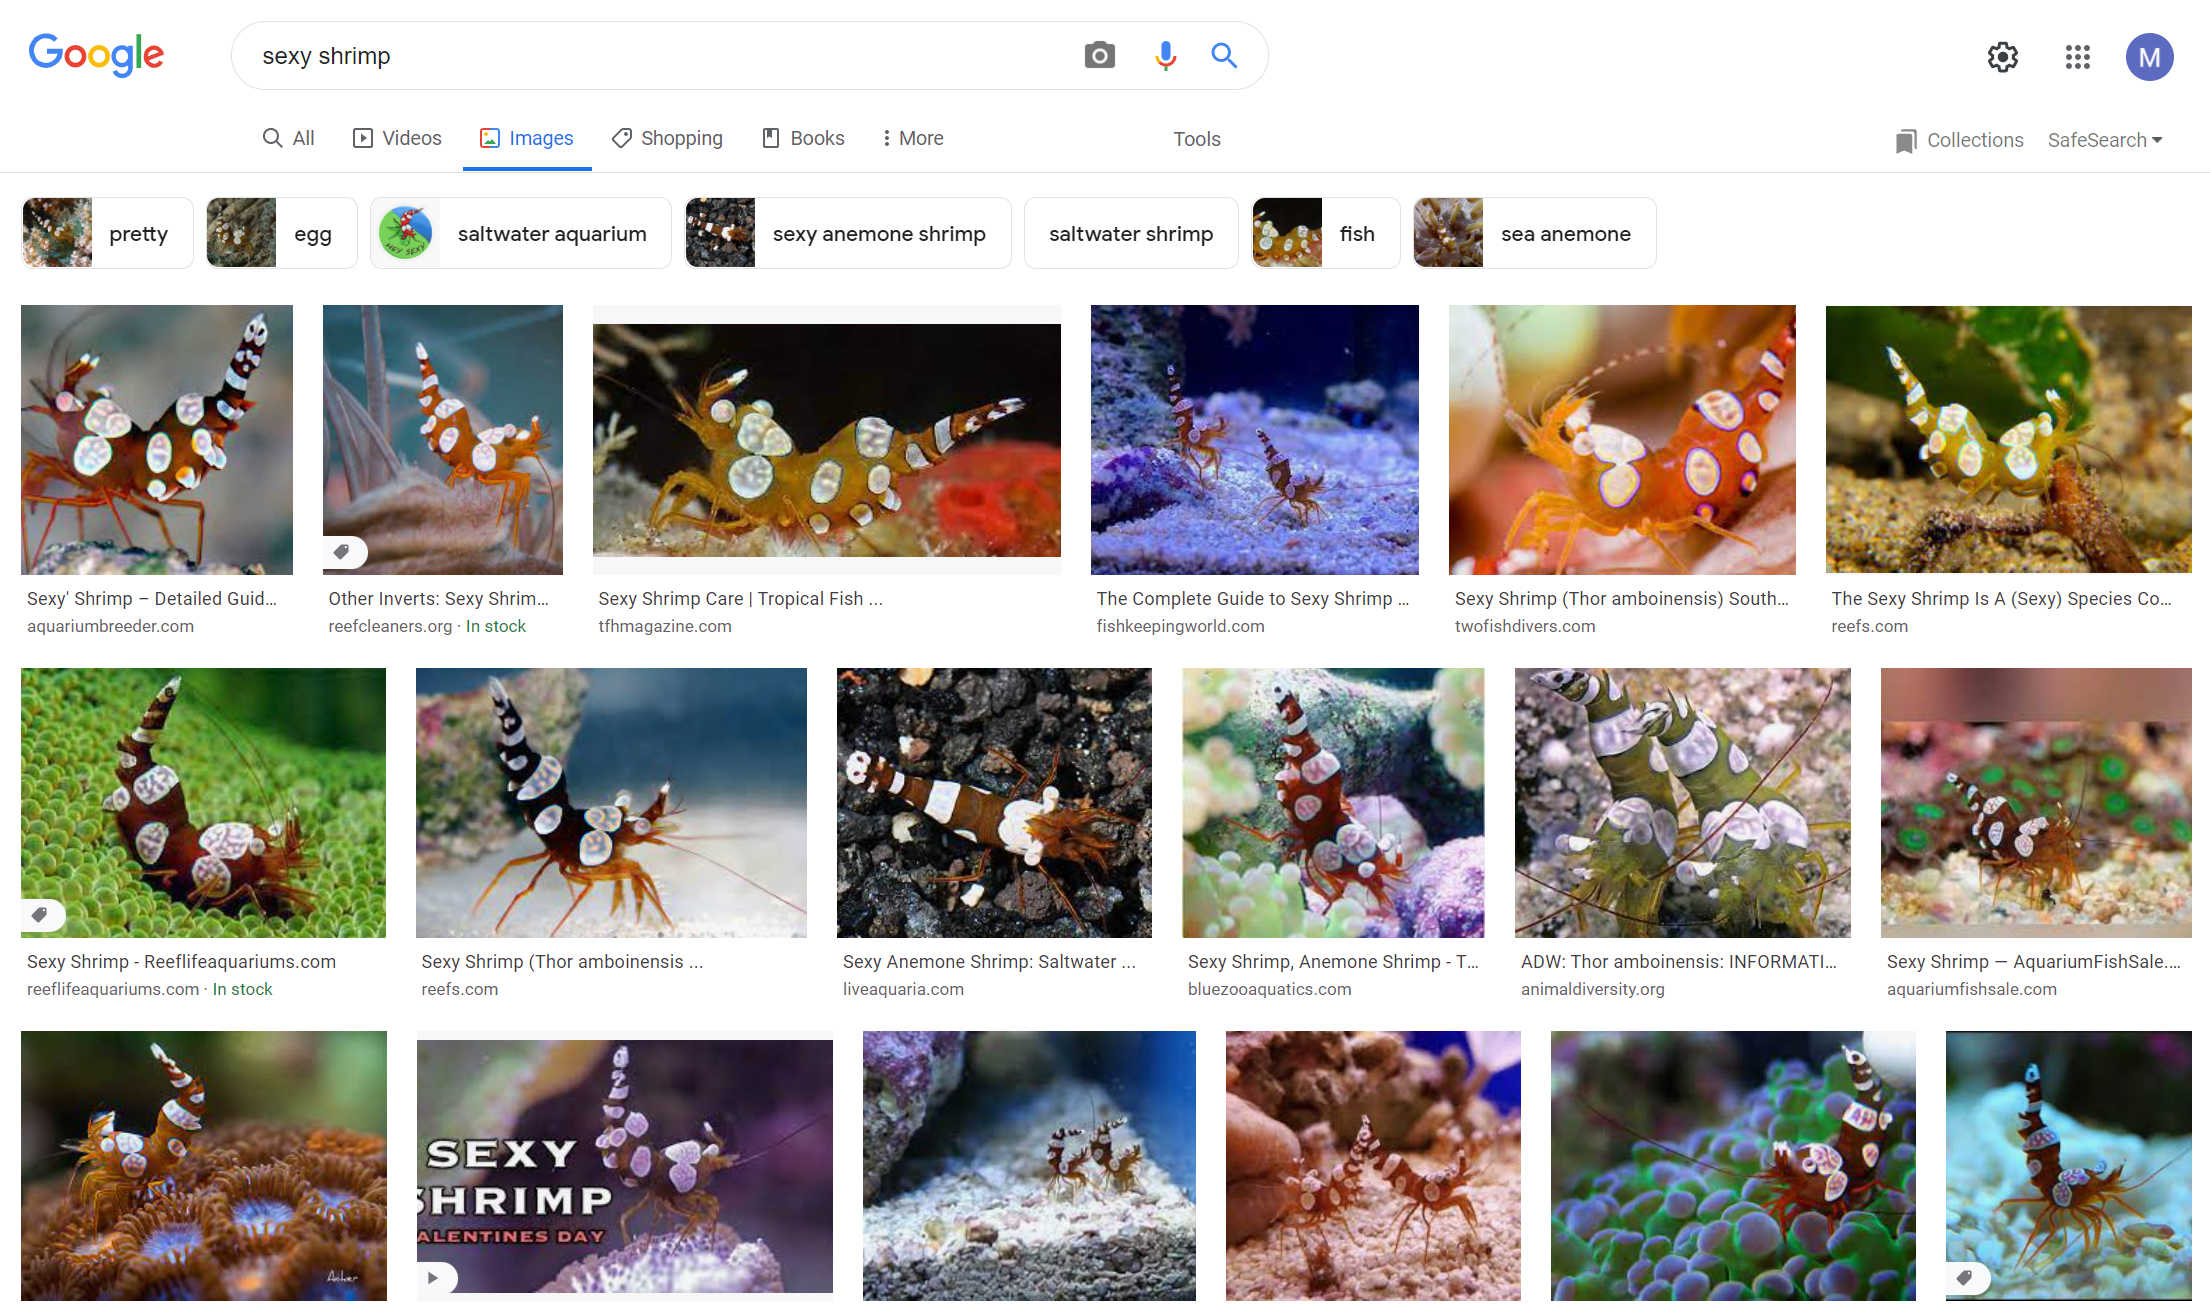The width and height of the screenshot is (2210, 1311).
Task: Switch to the Shopping tab
Action: 666,138
